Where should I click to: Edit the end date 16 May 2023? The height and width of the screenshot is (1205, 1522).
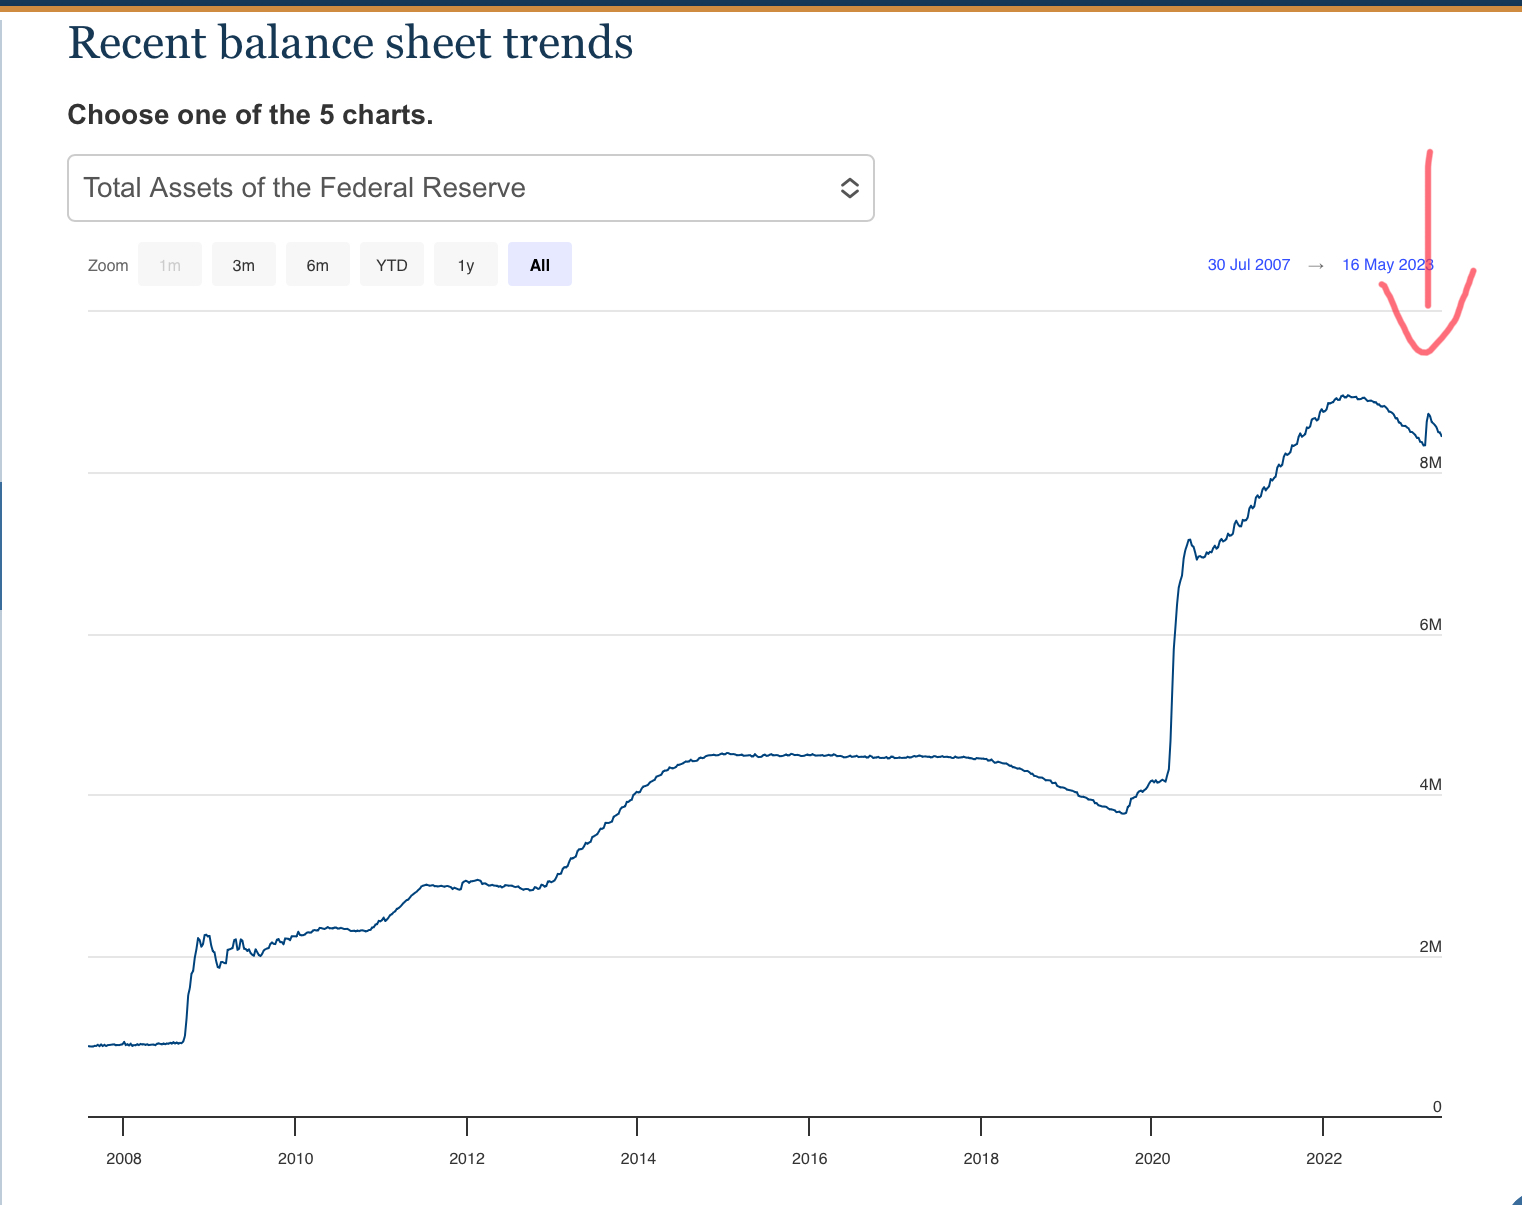tap(1388, 265)
